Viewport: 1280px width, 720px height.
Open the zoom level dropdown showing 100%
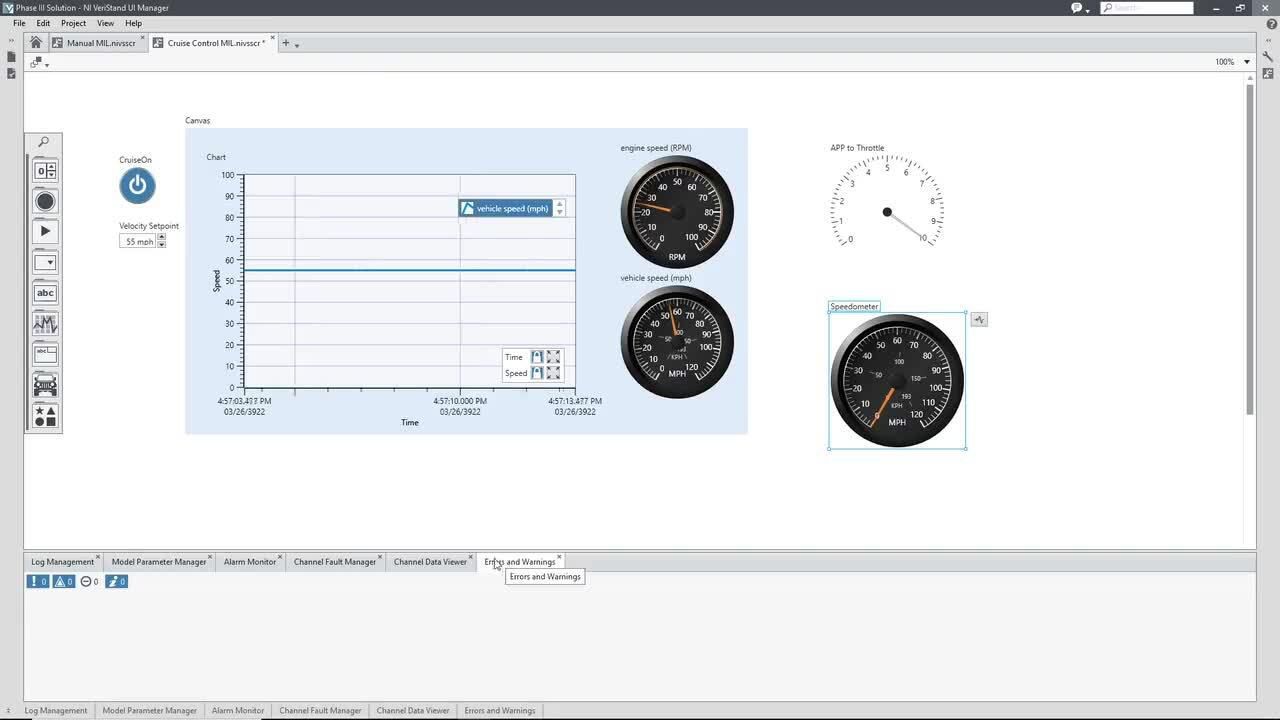1246,61
